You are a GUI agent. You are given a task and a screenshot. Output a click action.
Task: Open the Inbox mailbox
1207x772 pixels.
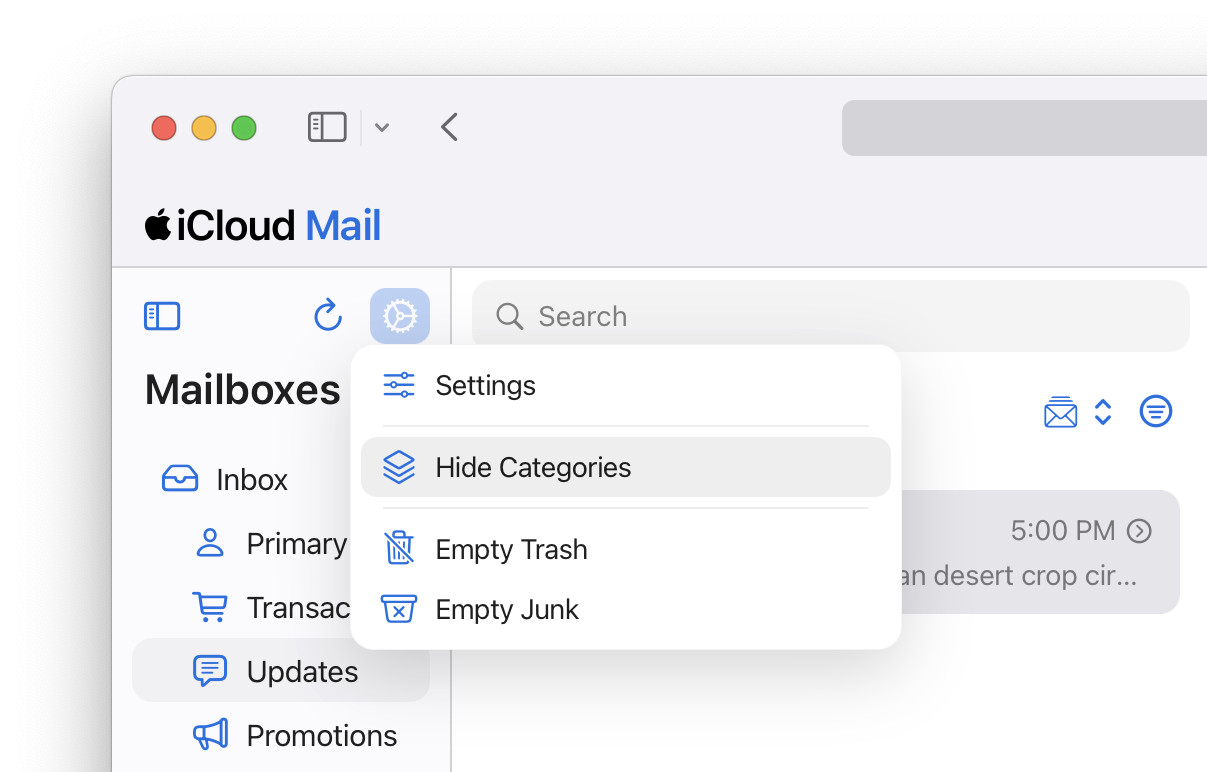tap(250, 480)
